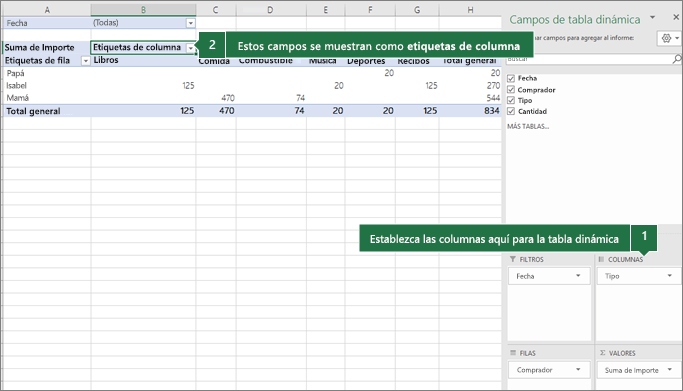Expand the Comprador item in the Filas area

pos(578,370)
